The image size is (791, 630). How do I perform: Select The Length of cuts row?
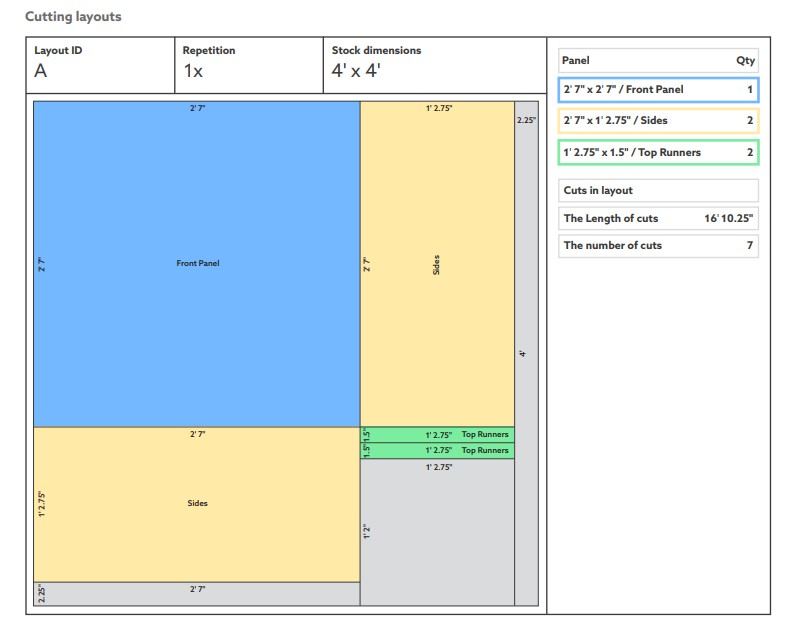click(x=658, y=218)
